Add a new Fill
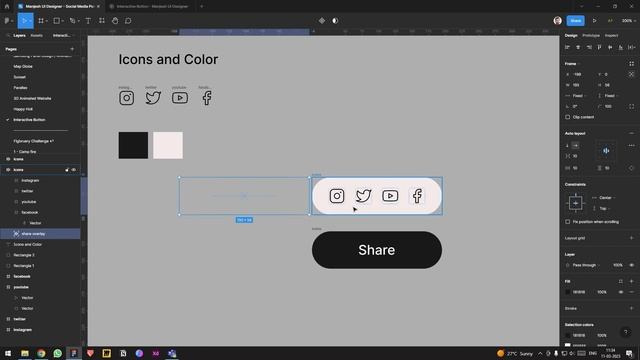640x360 pixels. pos(631,281)
